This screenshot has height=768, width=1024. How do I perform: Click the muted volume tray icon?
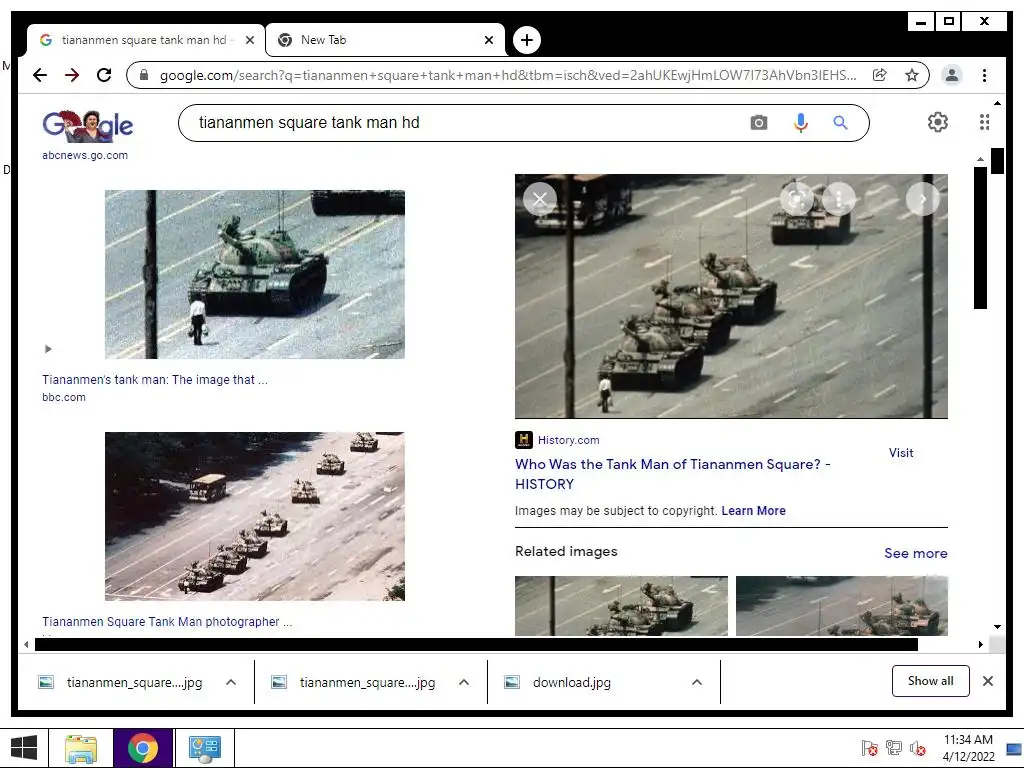point(918,748)
